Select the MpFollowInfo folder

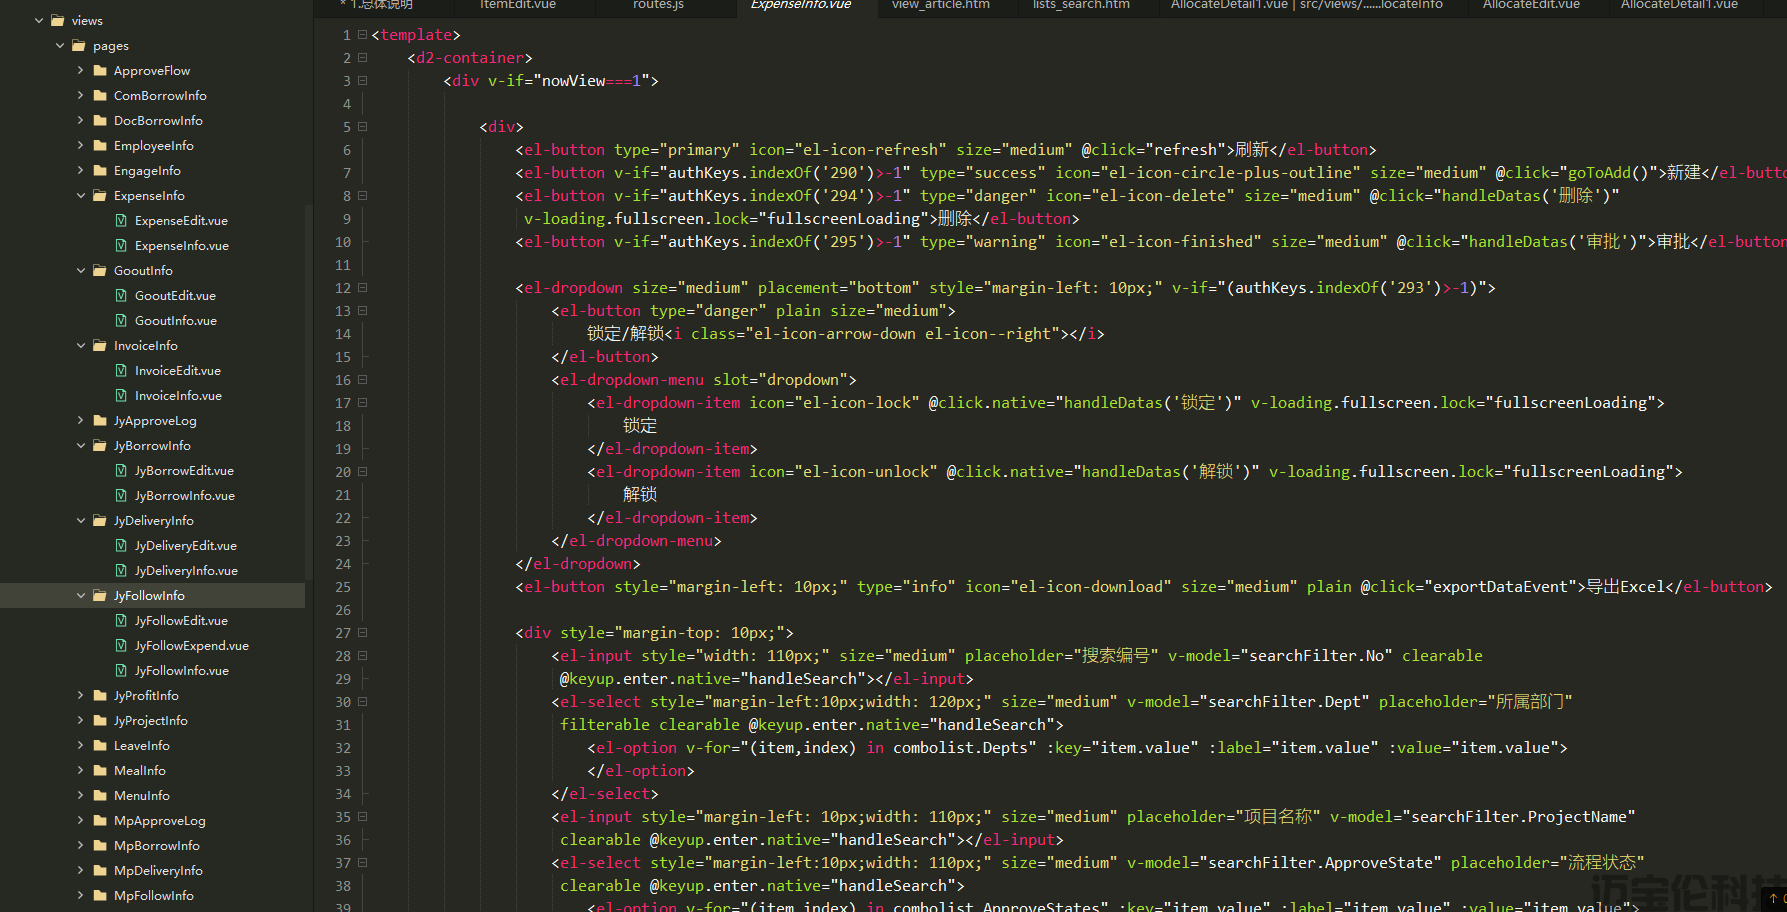[x=153, y=896]
